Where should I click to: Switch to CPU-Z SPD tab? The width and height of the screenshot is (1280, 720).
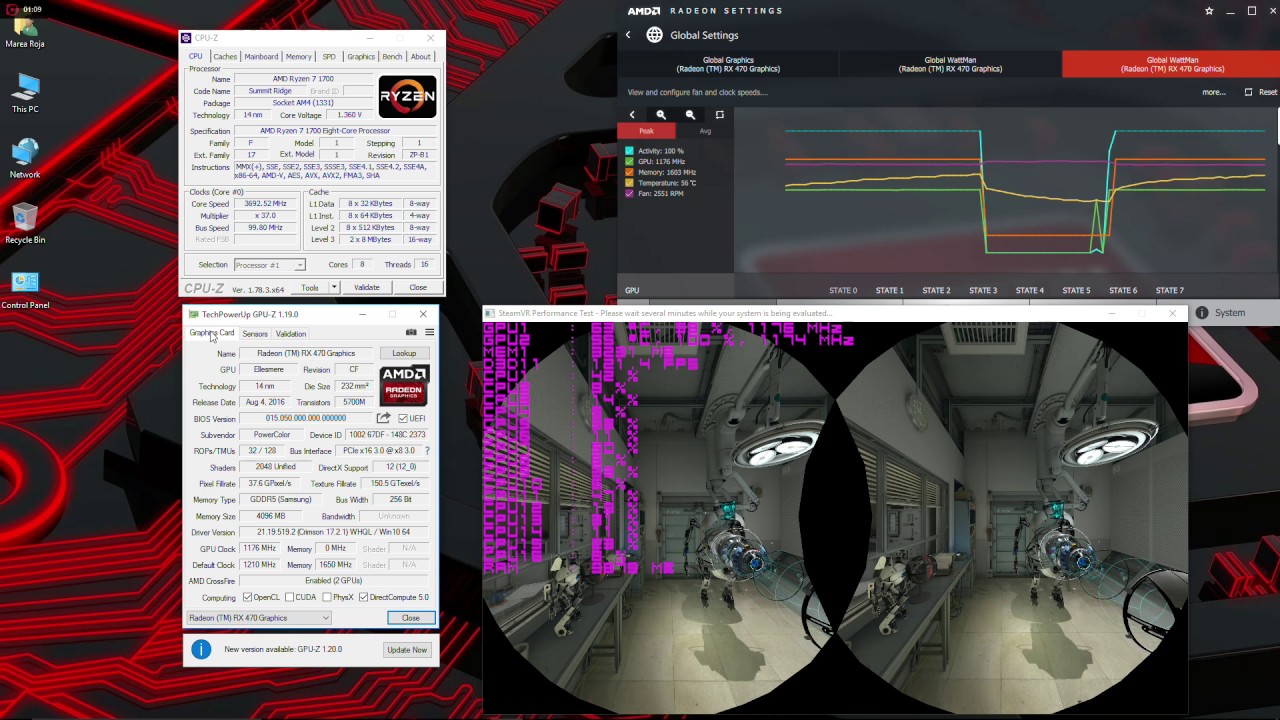(x=329, y=57)
